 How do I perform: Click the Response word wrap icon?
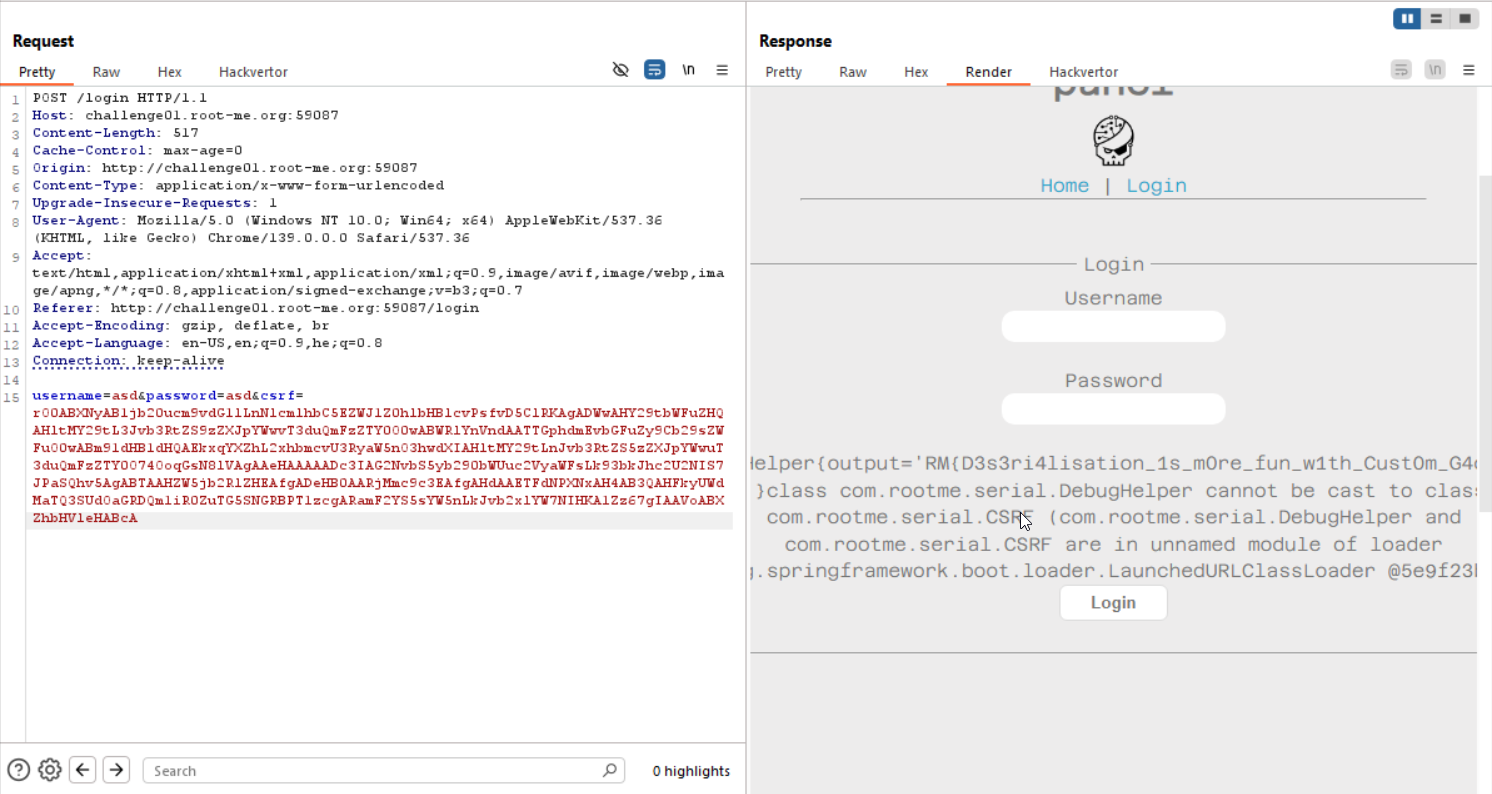coord(1401,70)
